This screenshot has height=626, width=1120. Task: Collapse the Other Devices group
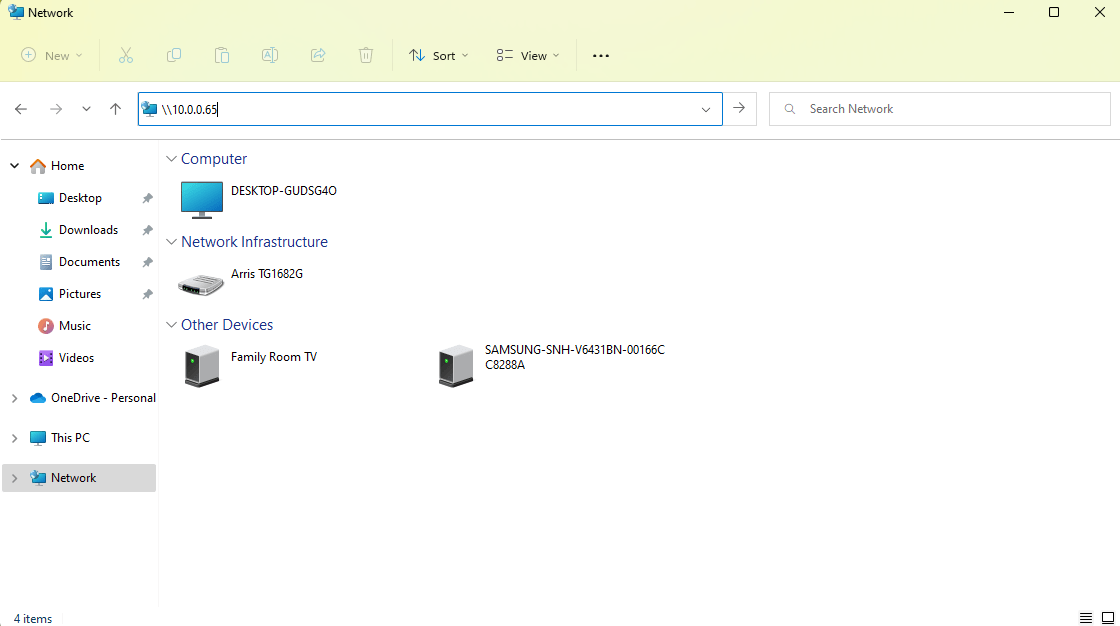click(x=171, y=324)
